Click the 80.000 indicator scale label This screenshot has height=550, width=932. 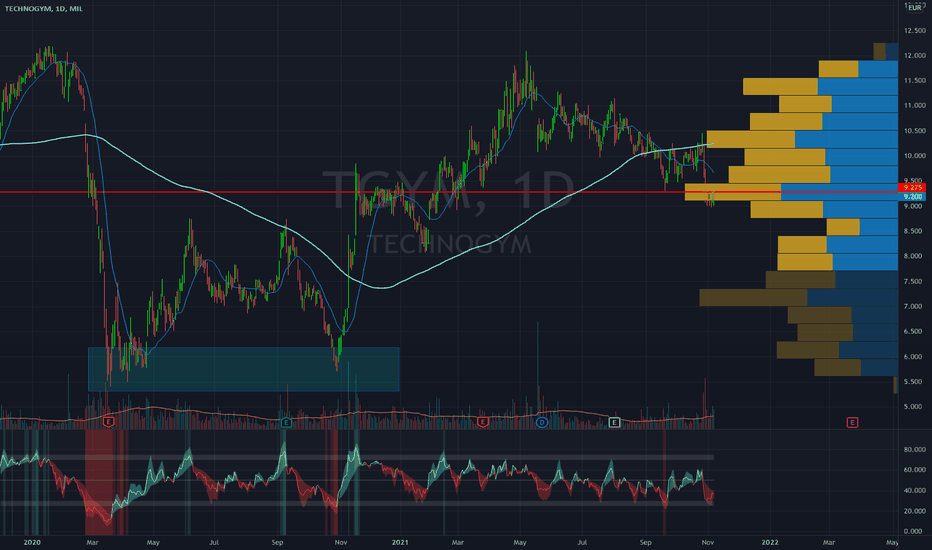tap(914, 450)
